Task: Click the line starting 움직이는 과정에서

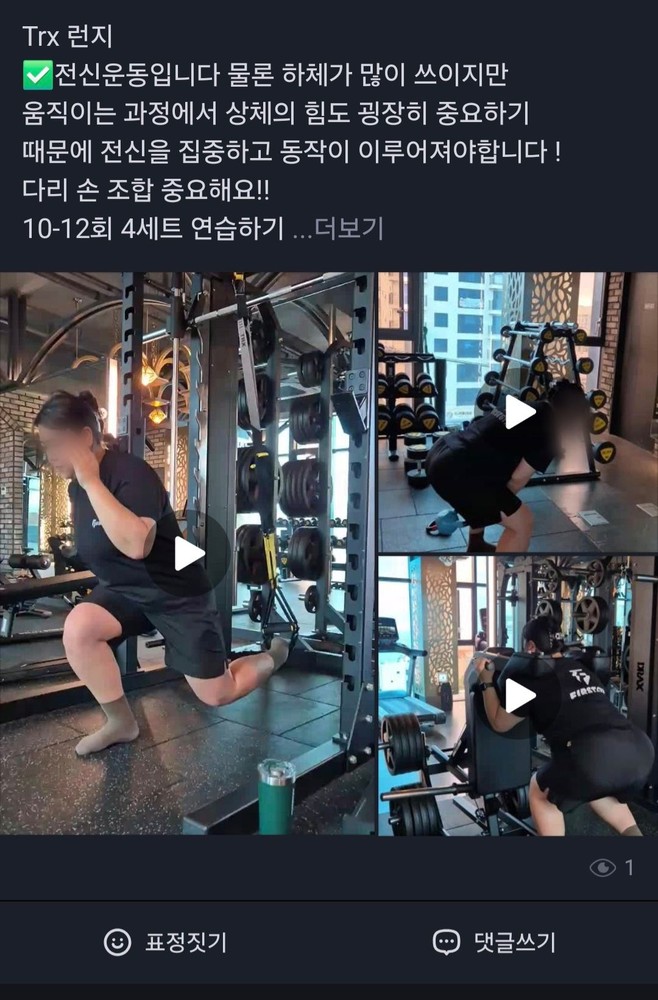Action: click(x=276, y=114)
